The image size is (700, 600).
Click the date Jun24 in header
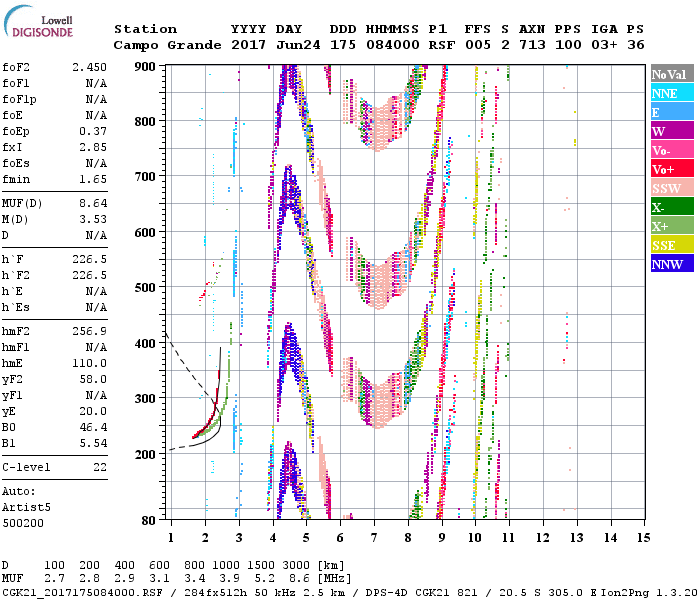tap(298, 45)
